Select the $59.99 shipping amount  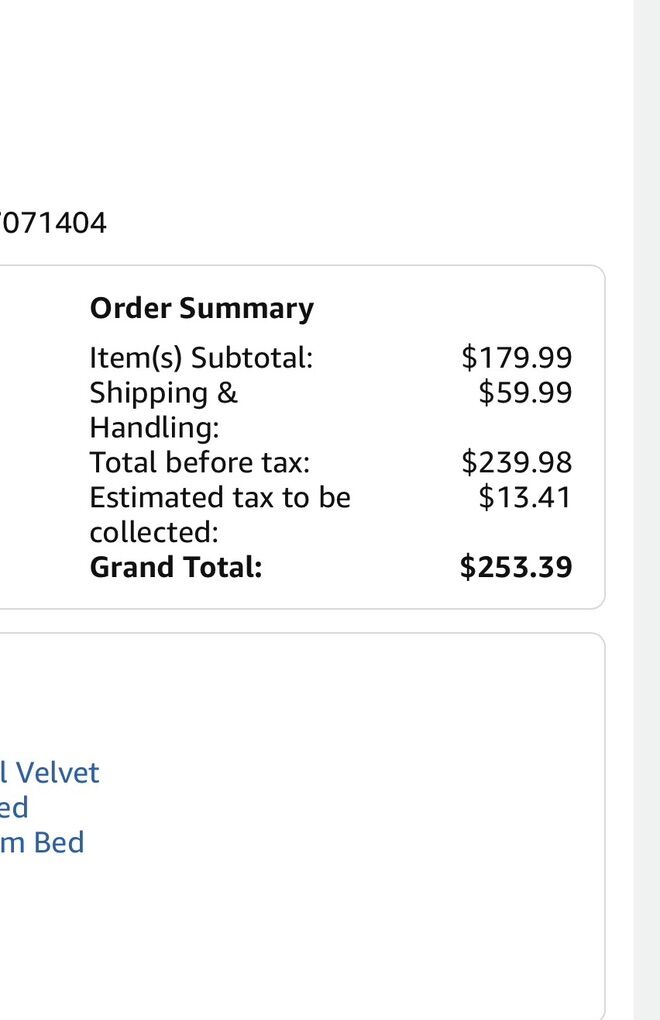click(525, 393)
